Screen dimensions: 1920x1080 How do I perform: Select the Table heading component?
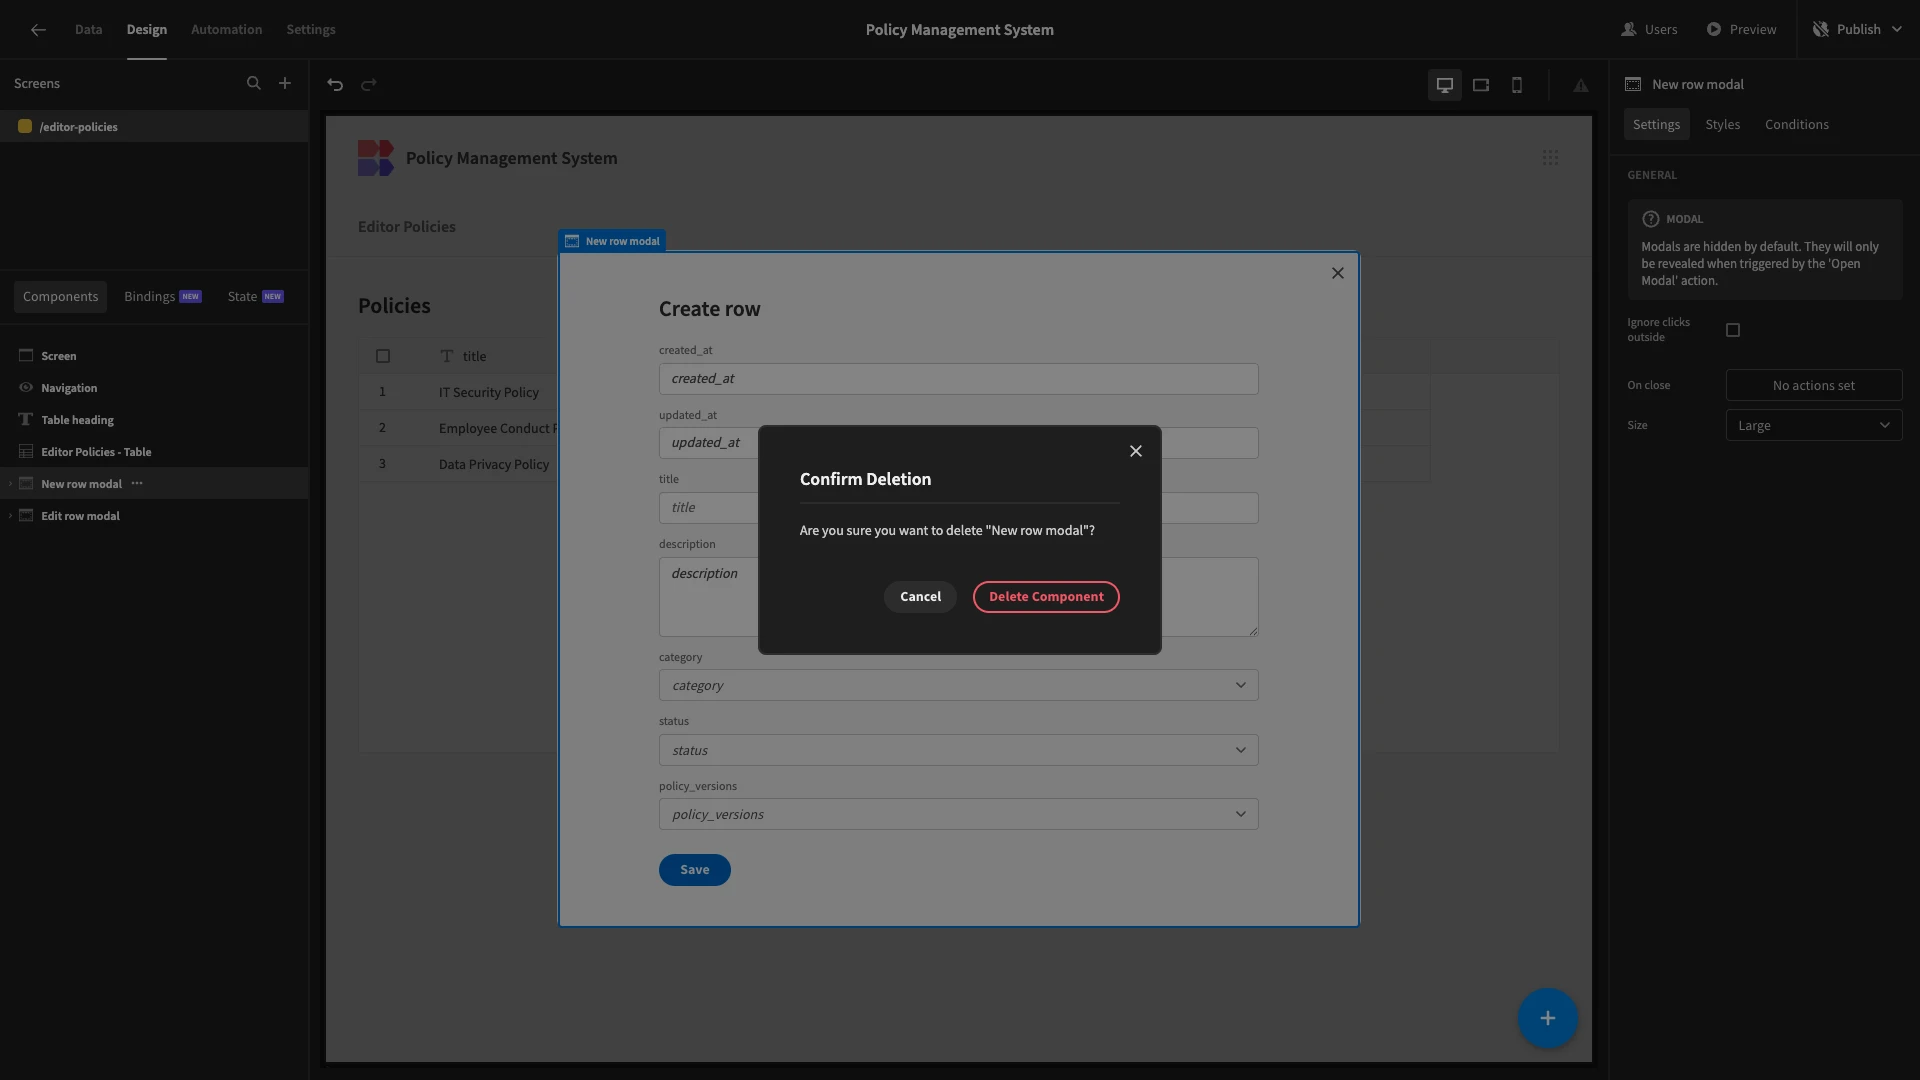coord(154,420)
